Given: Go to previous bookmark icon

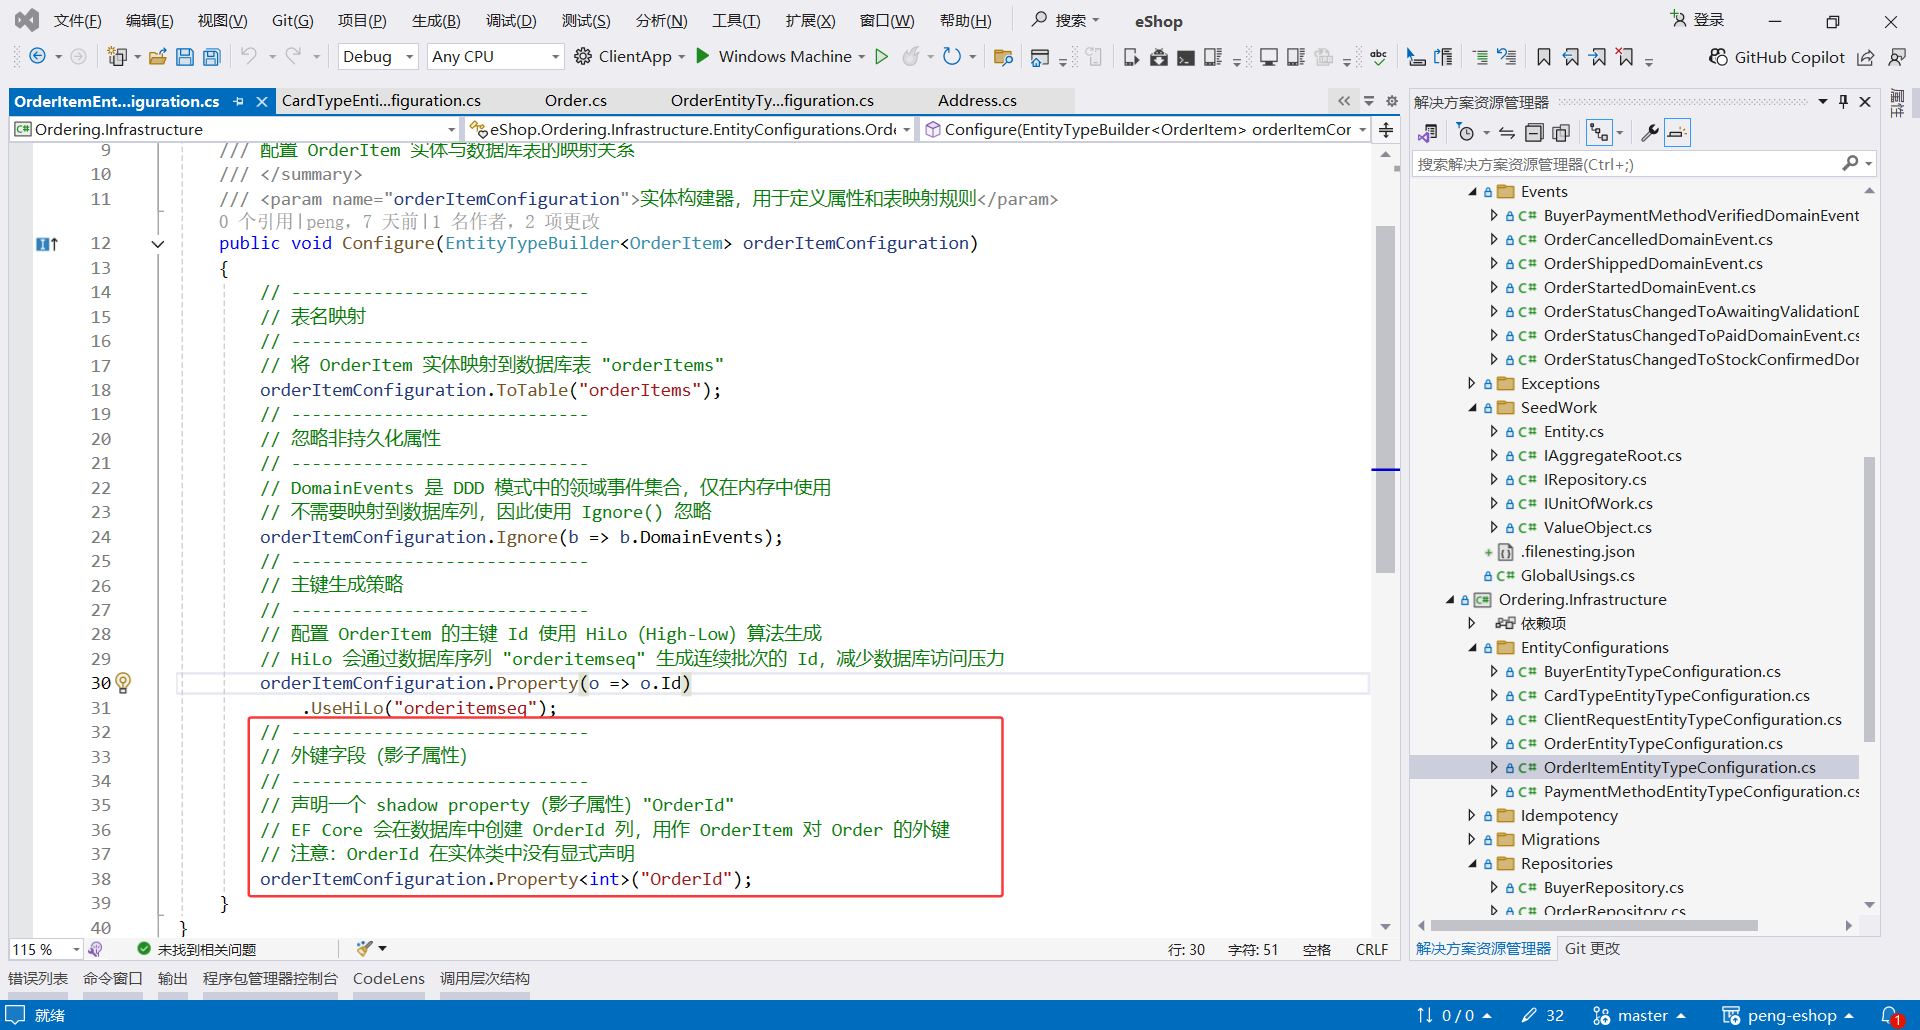Looking at the screenshot, I should (x=1571, y=57).
